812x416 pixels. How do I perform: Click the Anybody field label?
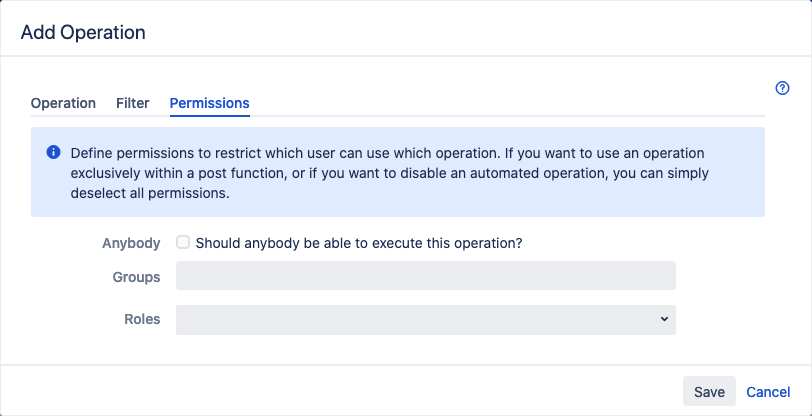point(131,243)
